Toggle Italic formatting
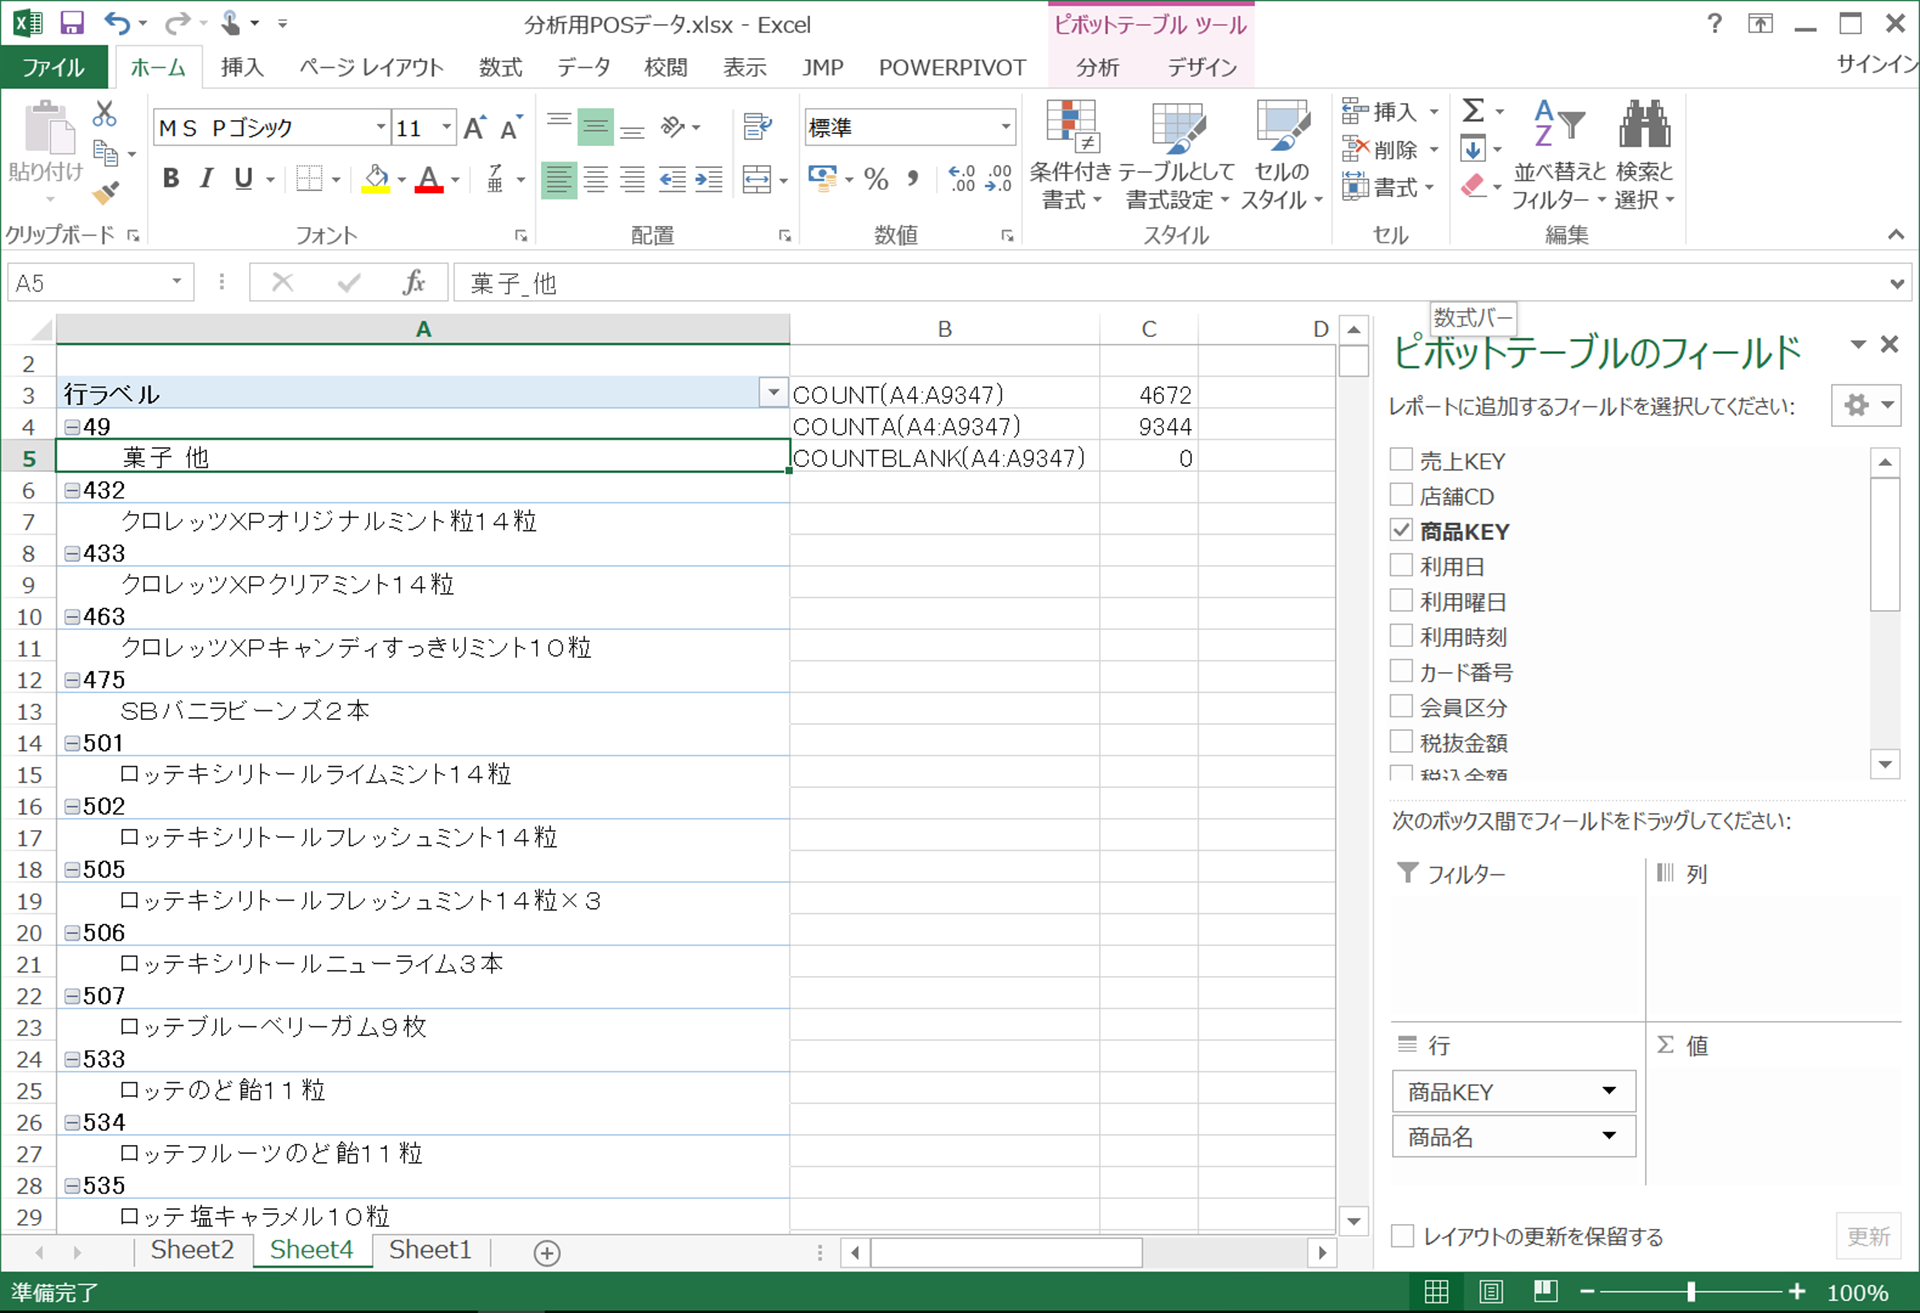Image resolution: width=1920 pixels, height=1313 pixels. tap(206, 179)
